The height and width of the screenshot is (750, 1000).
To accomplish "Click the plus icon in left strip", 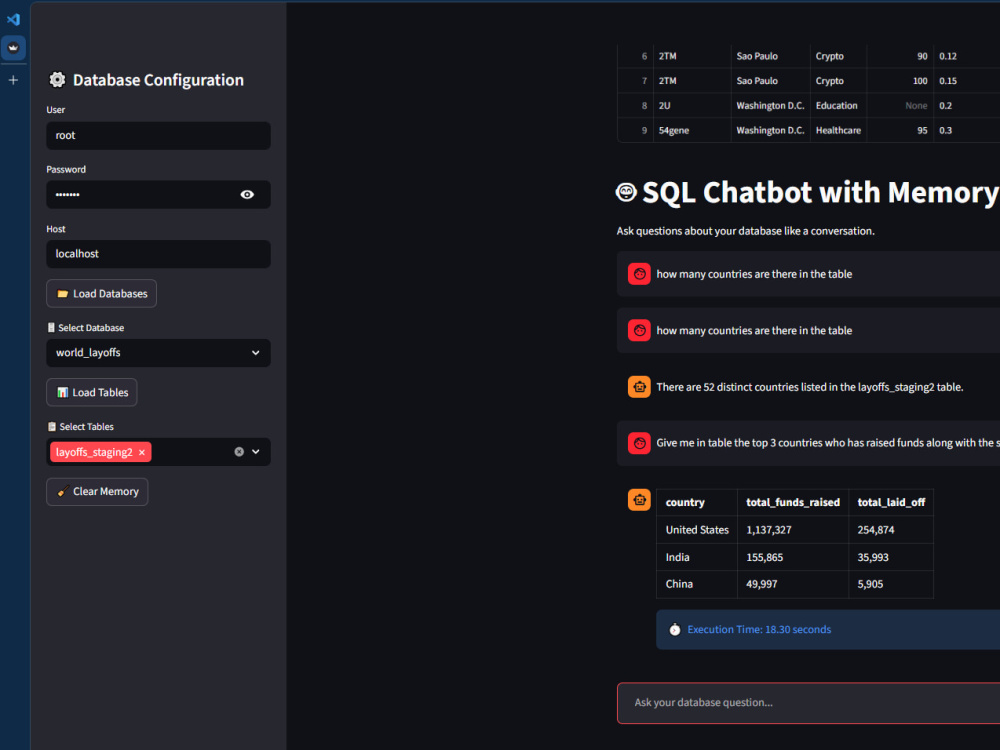I will pyautogui.click(x=13, y=80).
